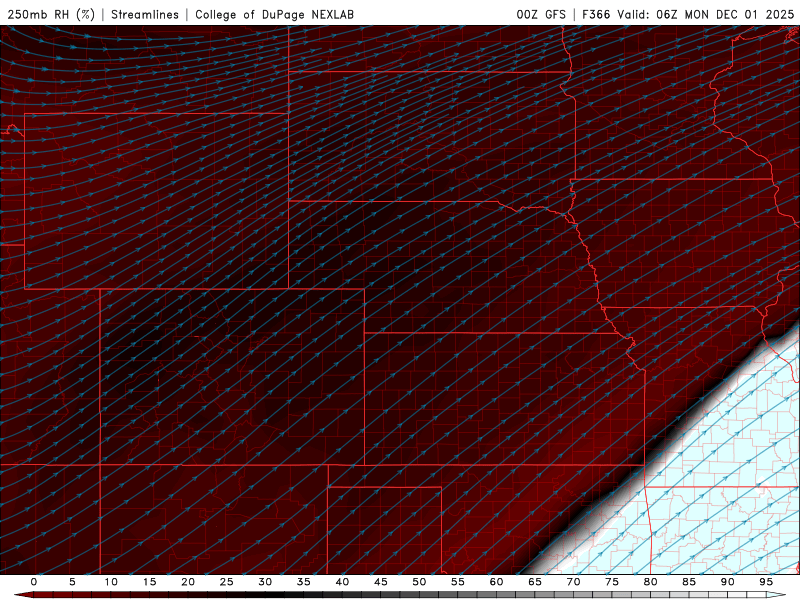Click the colorbar label "10"
The height and width of the screenshot is (600, 800).
coord(111,582)
